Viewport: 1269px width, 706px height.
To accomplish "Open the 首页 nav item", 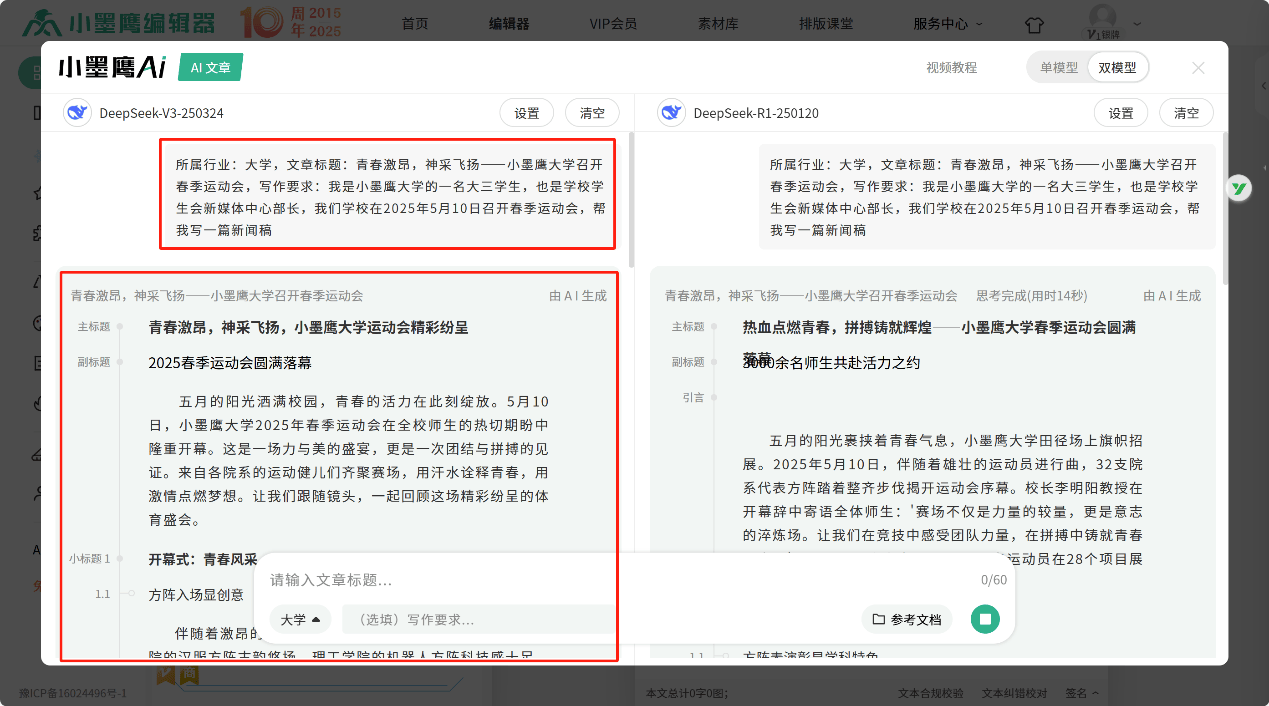I will pos(415,23).
